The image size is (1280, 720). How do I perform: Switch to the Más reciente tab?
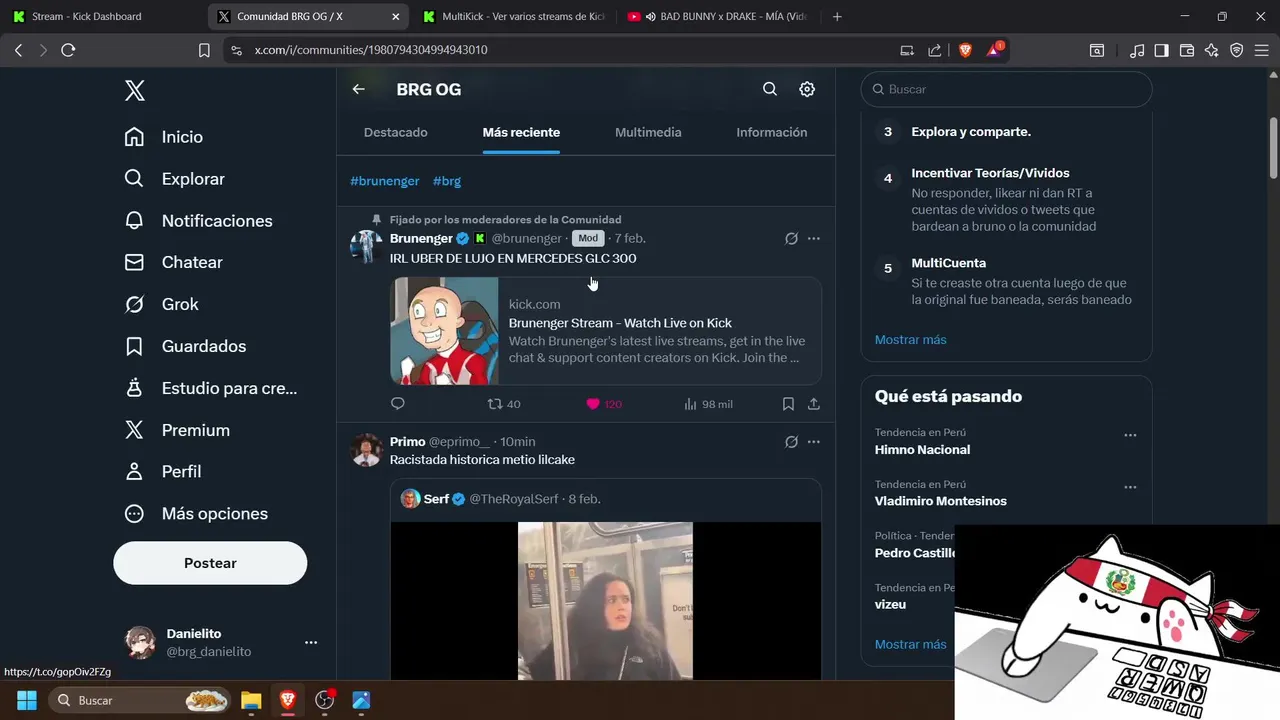[x=521, y=132]
